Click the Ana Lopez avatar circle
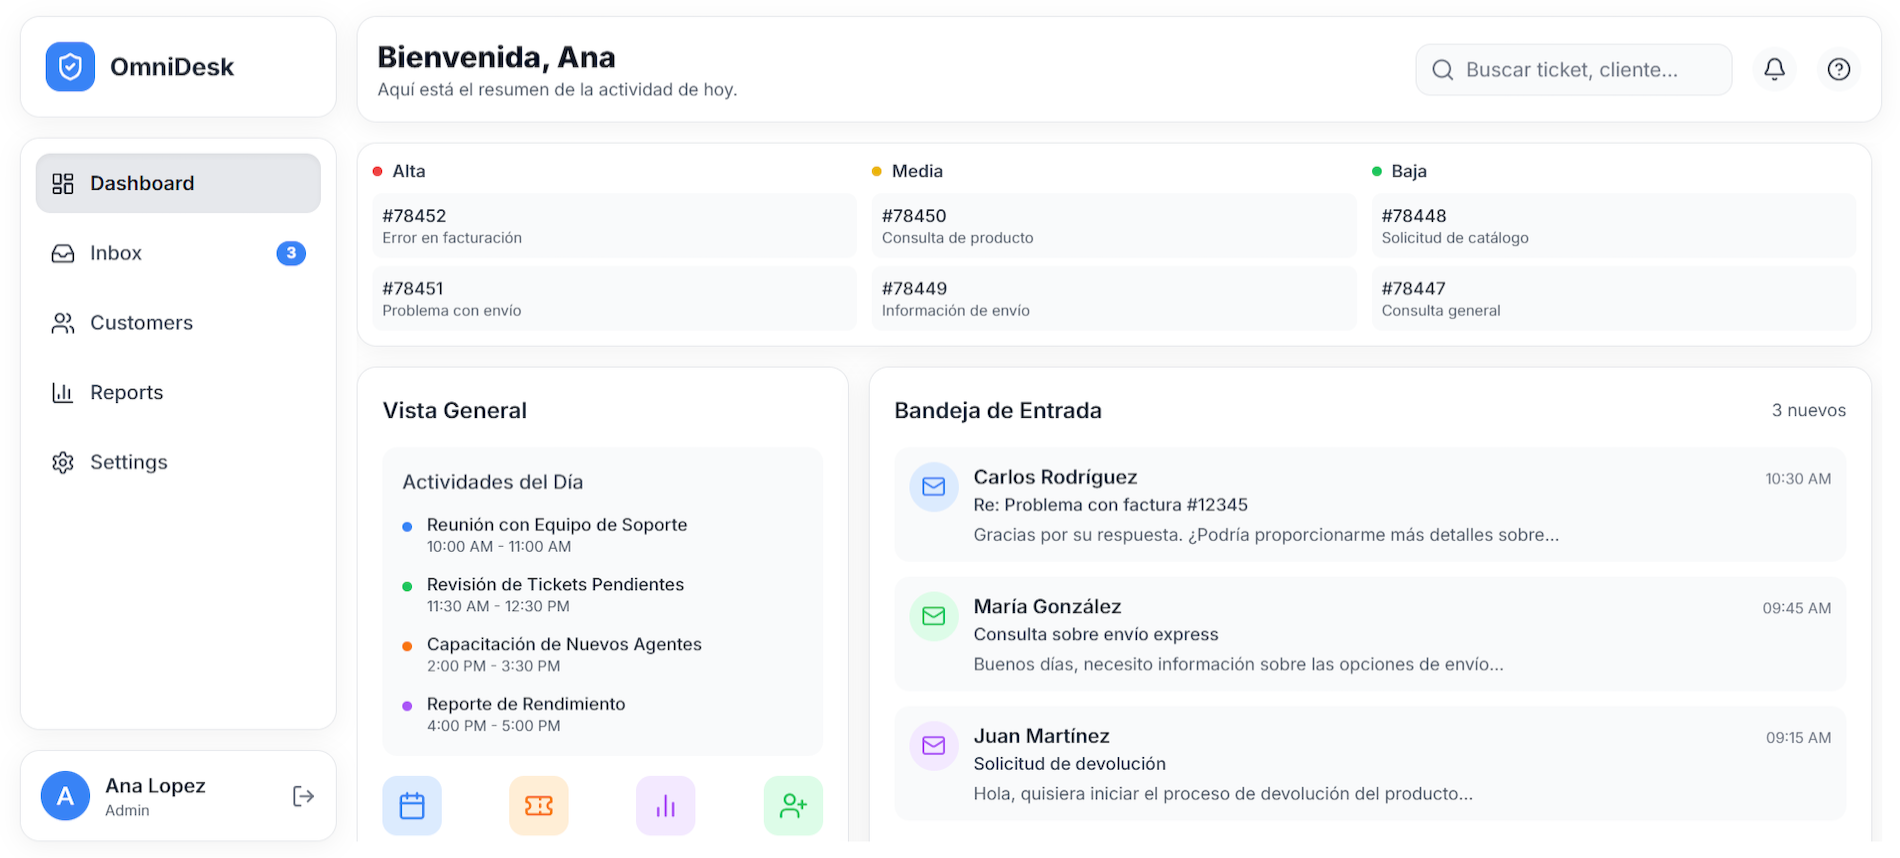The image size is (1900, 858). click(65, 796)
